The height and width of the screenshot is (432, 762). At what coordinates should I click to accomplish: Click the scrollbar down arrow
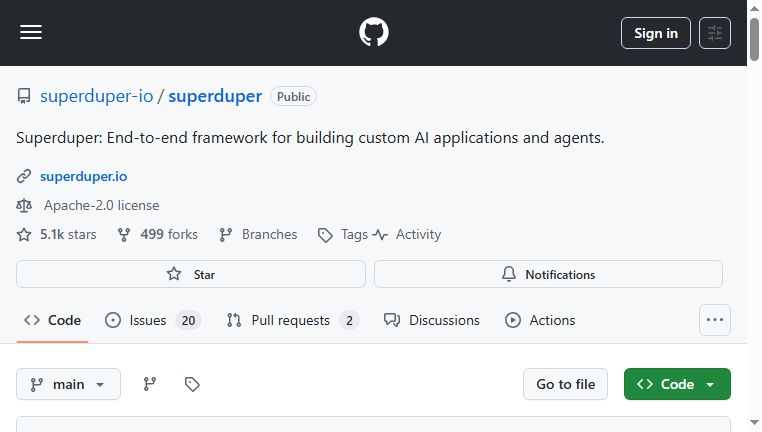754,423
